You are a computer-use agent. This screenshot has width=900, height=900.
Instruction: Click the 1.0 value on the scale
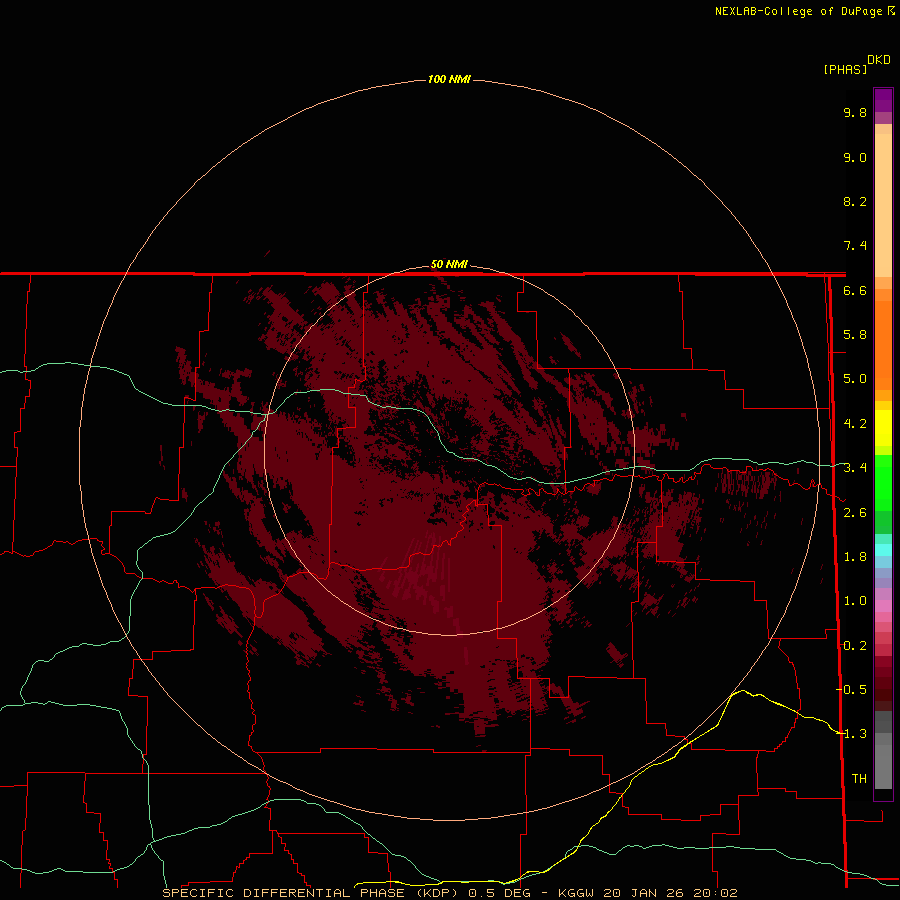[855, 601]
